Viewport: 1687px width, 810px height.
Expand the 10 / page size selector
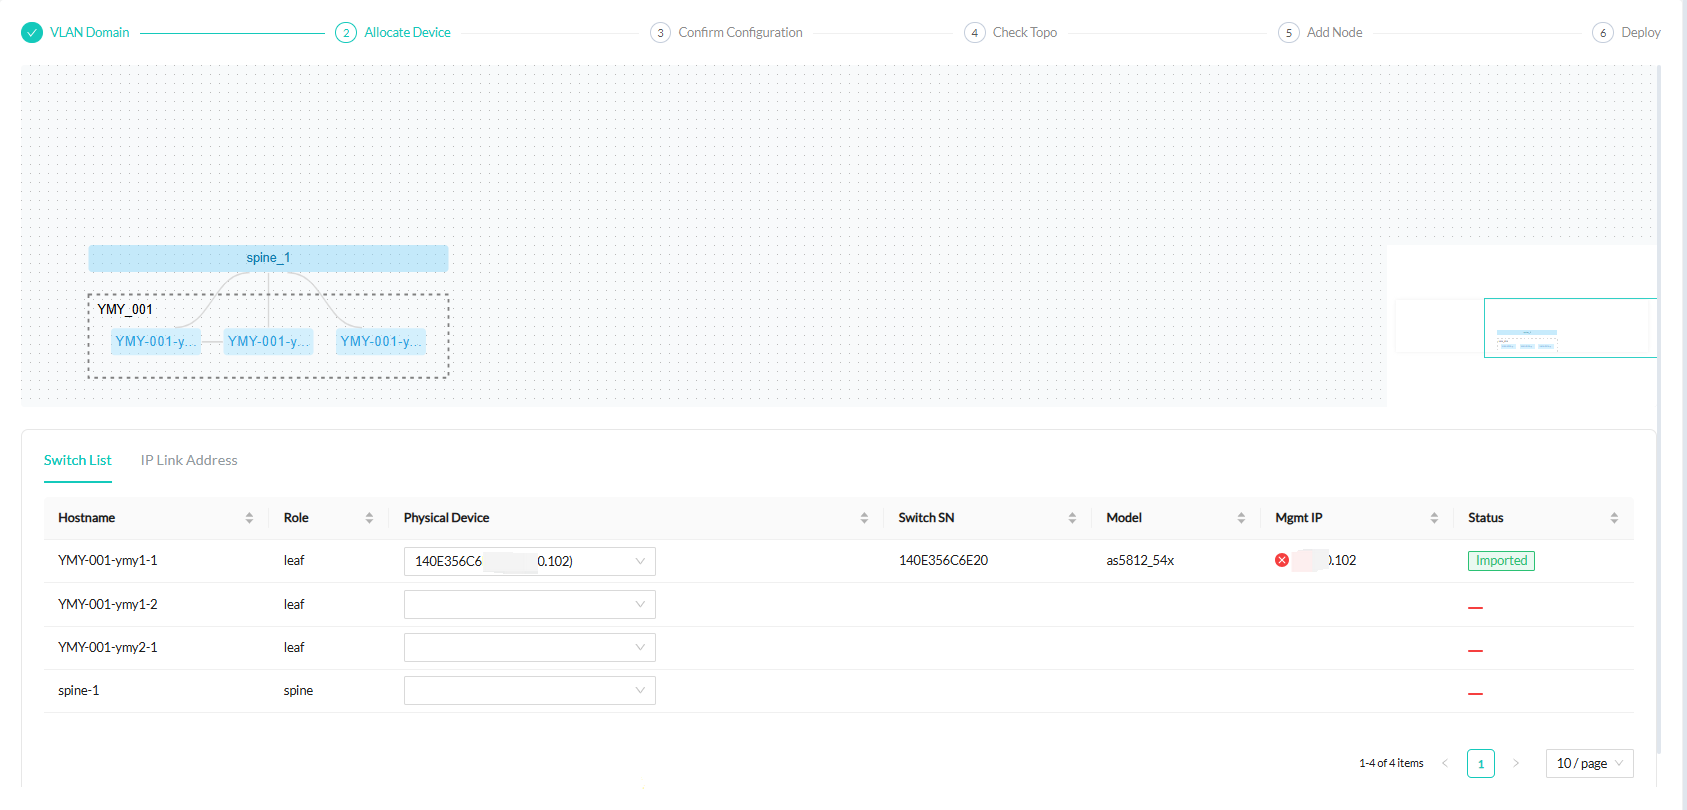(1589, 764)
